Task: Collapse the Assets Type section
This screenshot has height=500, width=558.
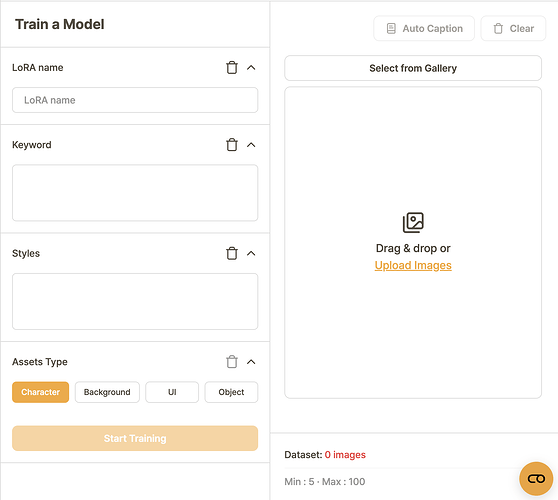Action: 251,362
